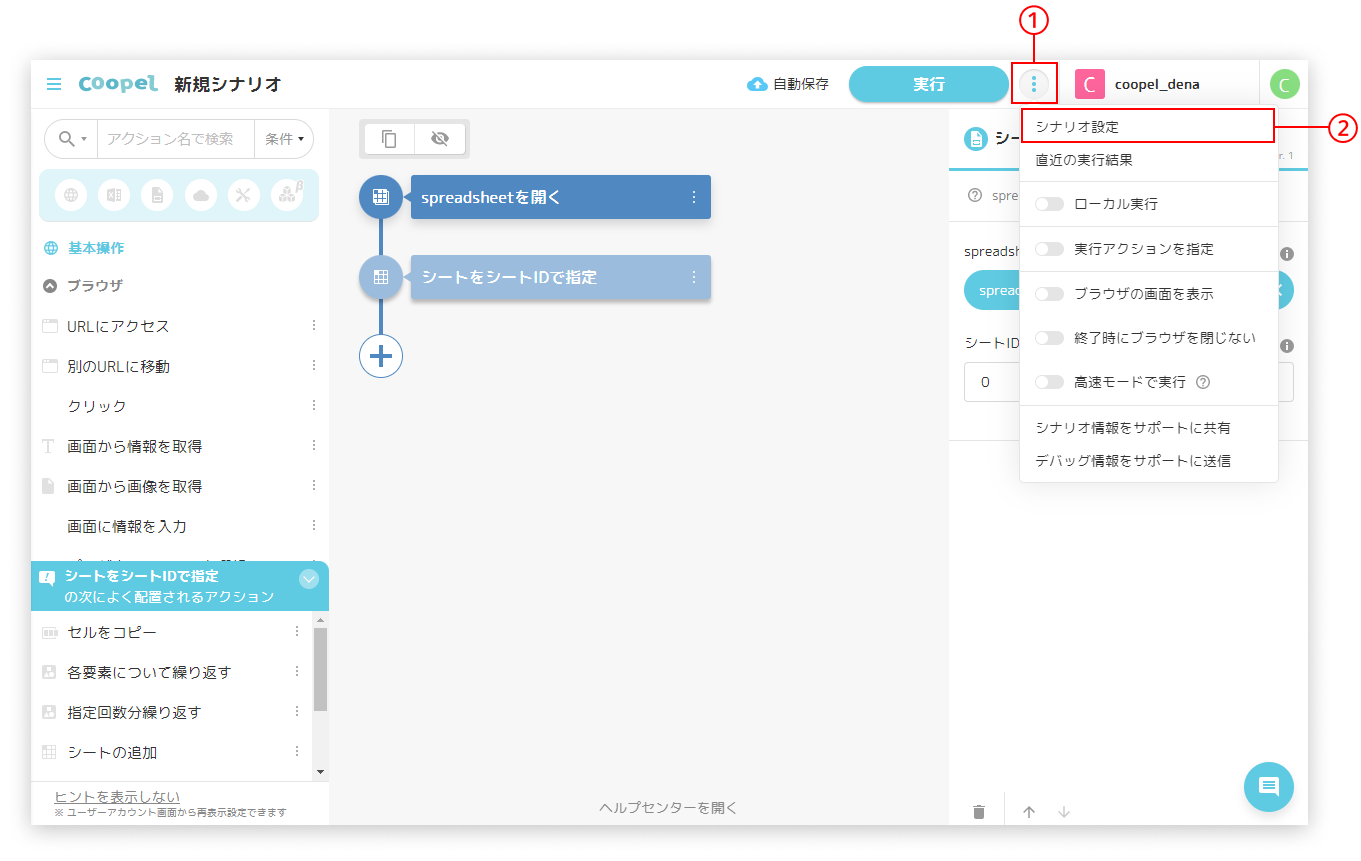Select the tools wrench category icon
Image resolution: width=1361 pixels, height=861 pixels.
click(x=244, y=195)
